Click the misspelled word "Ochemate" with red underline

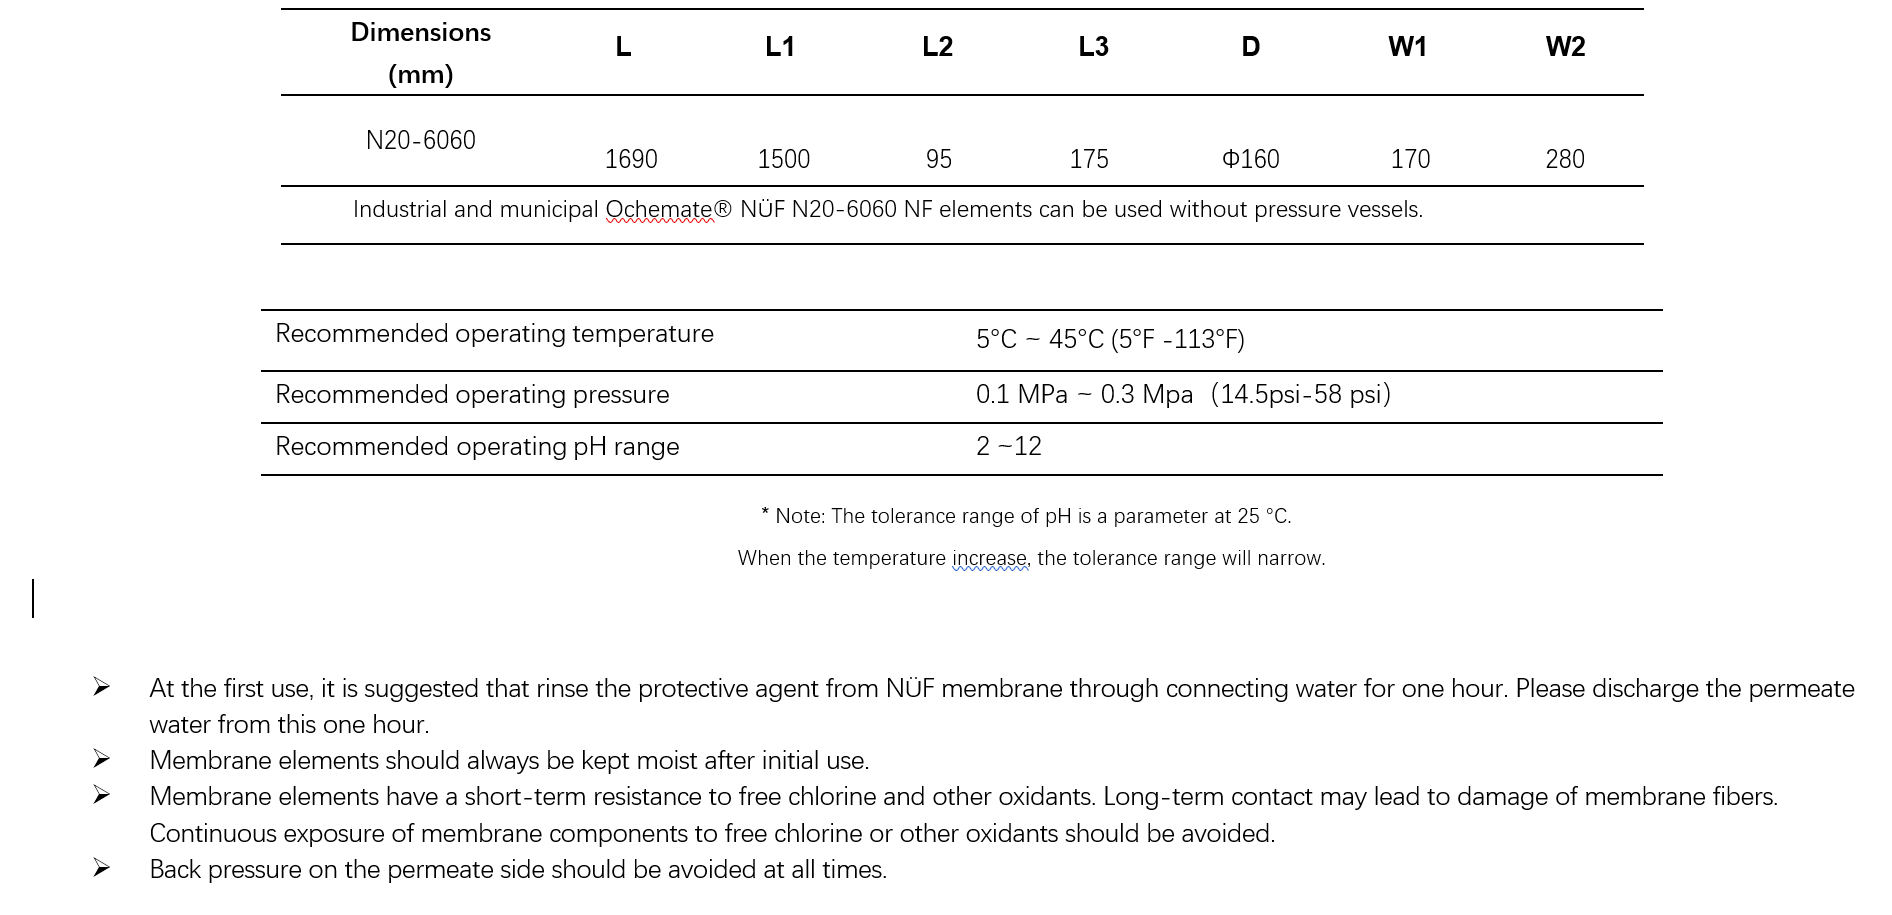click(659, 210)
